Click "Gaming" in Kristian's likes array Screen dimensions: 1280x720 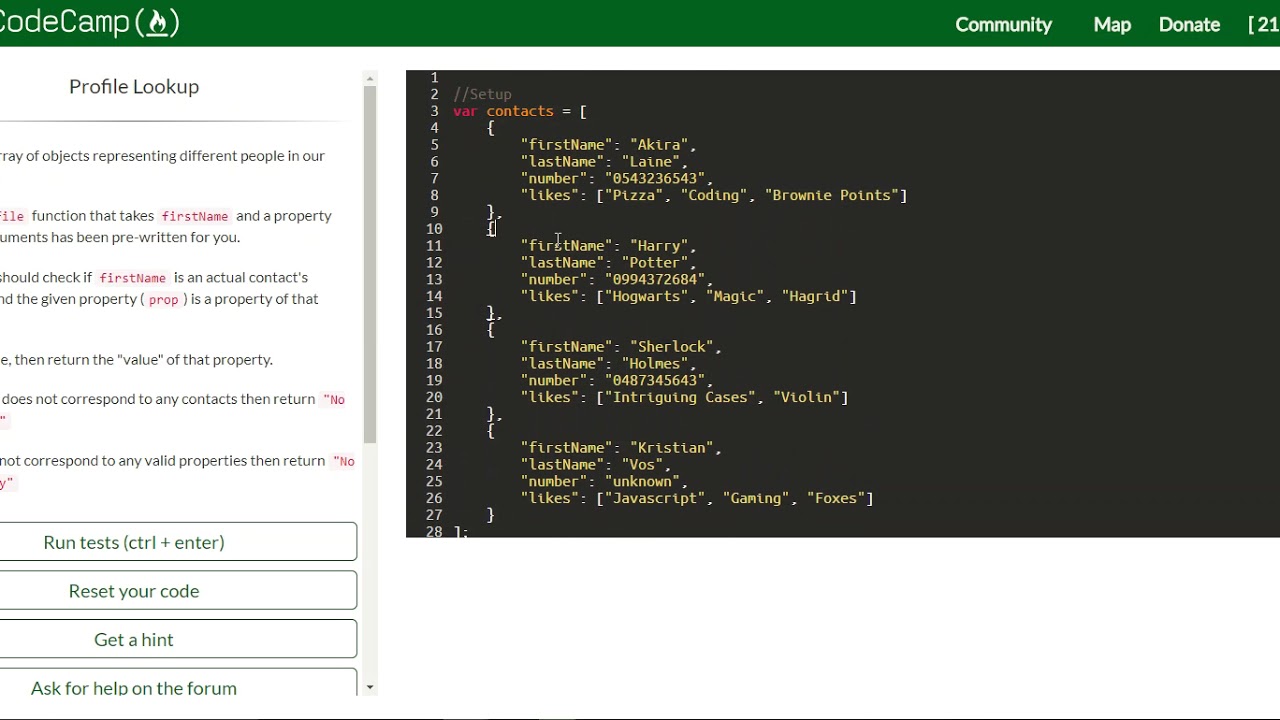coord(756,498)
